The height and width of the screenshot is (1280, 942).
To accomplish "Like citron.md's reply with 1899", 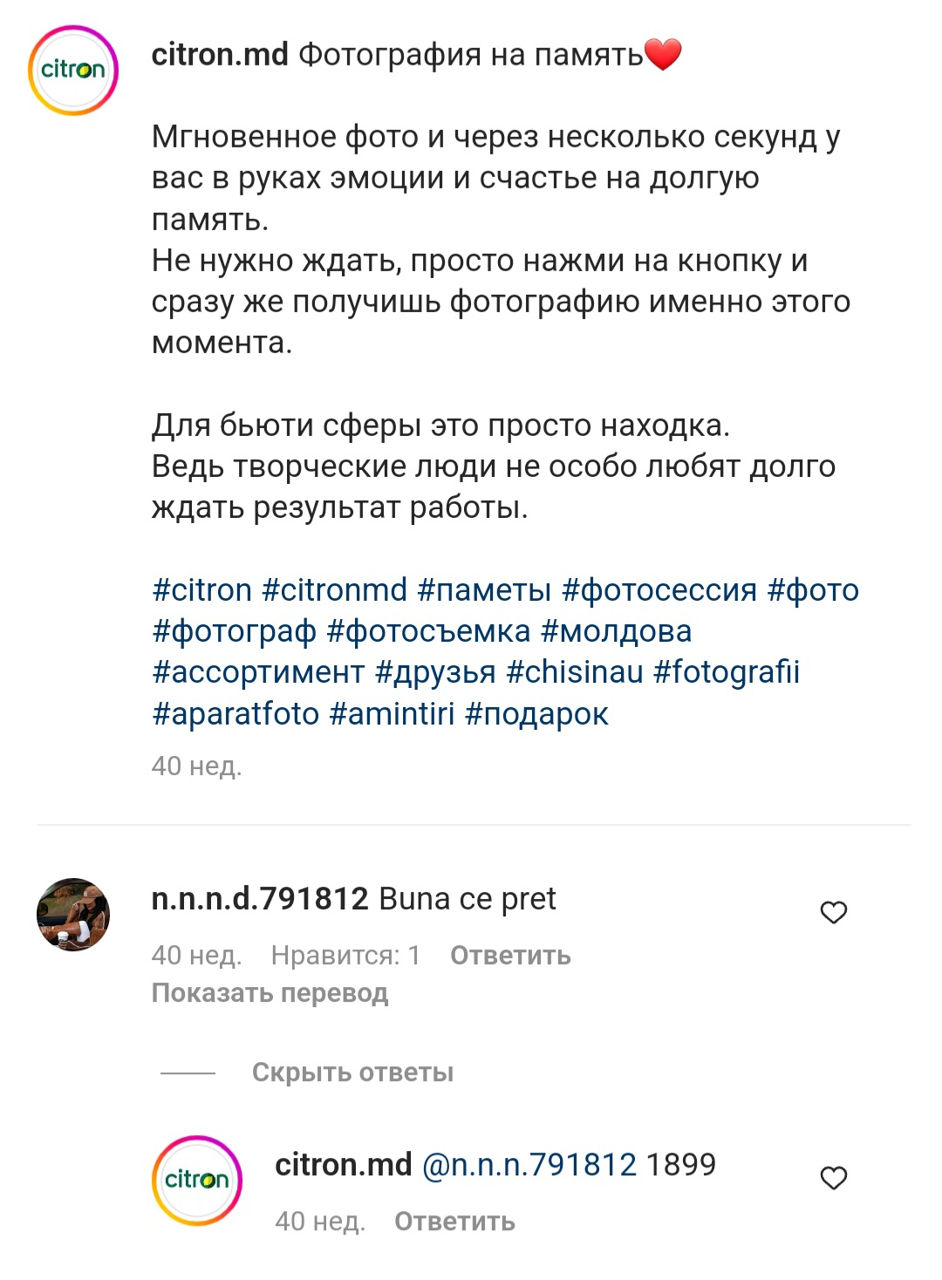I will click(x=833, y=1178).
